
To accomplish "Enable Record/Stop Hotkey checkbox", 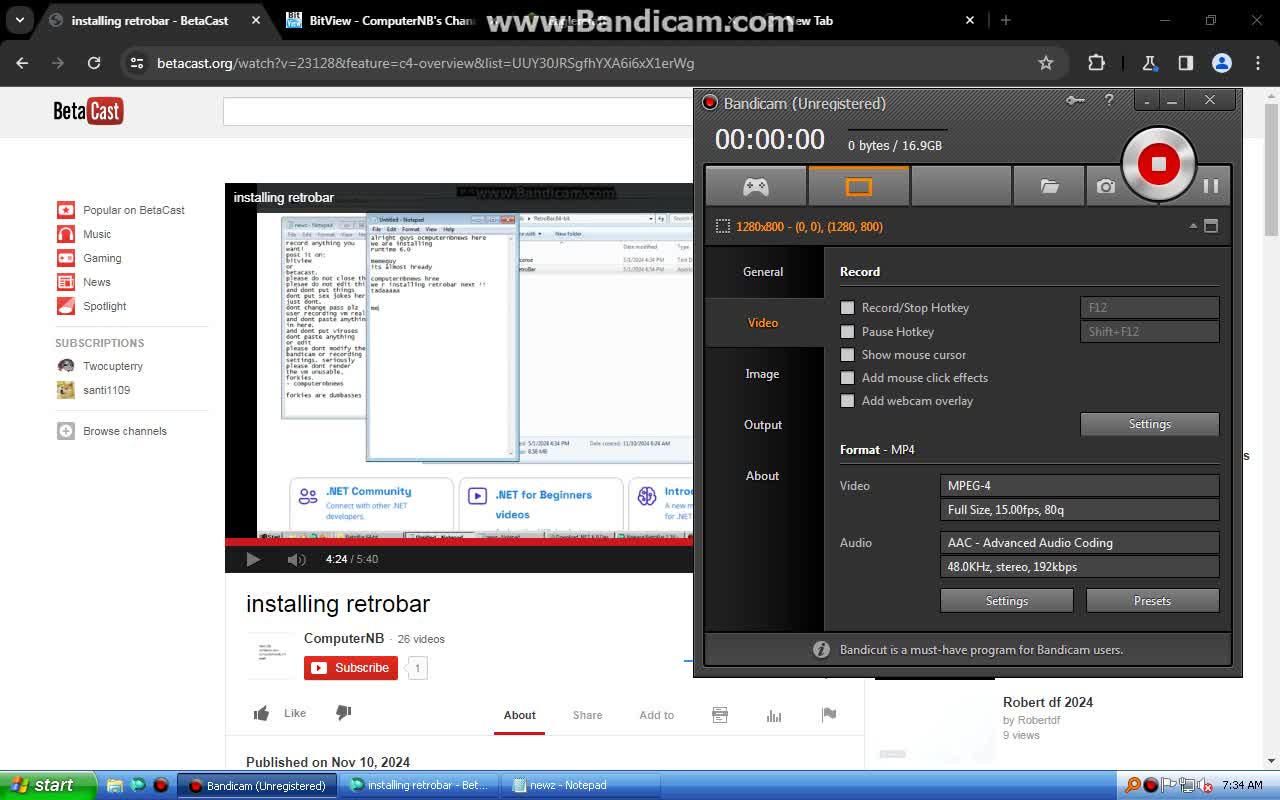I will [848, 308].
